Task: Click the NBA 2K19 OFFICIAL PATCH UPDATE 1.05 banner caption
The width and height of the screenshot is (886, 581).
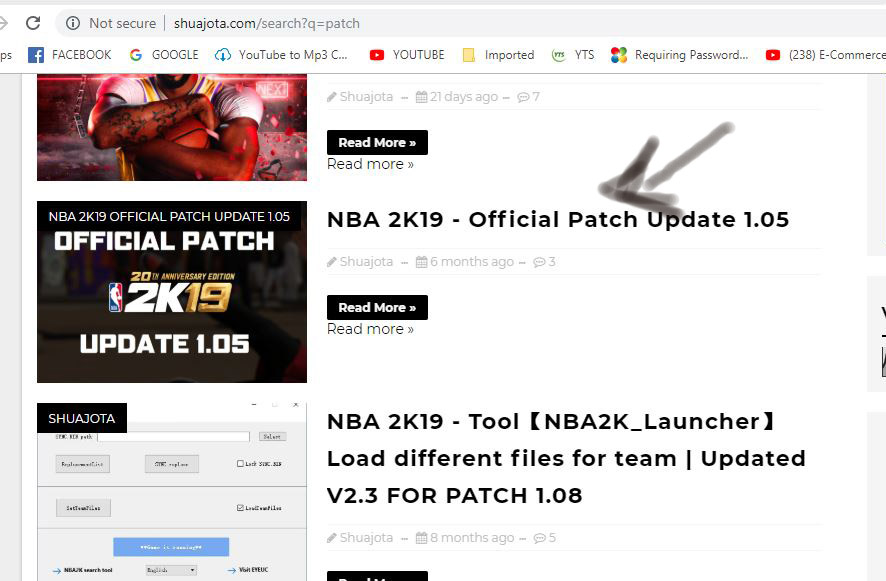Action: (169, 216)
